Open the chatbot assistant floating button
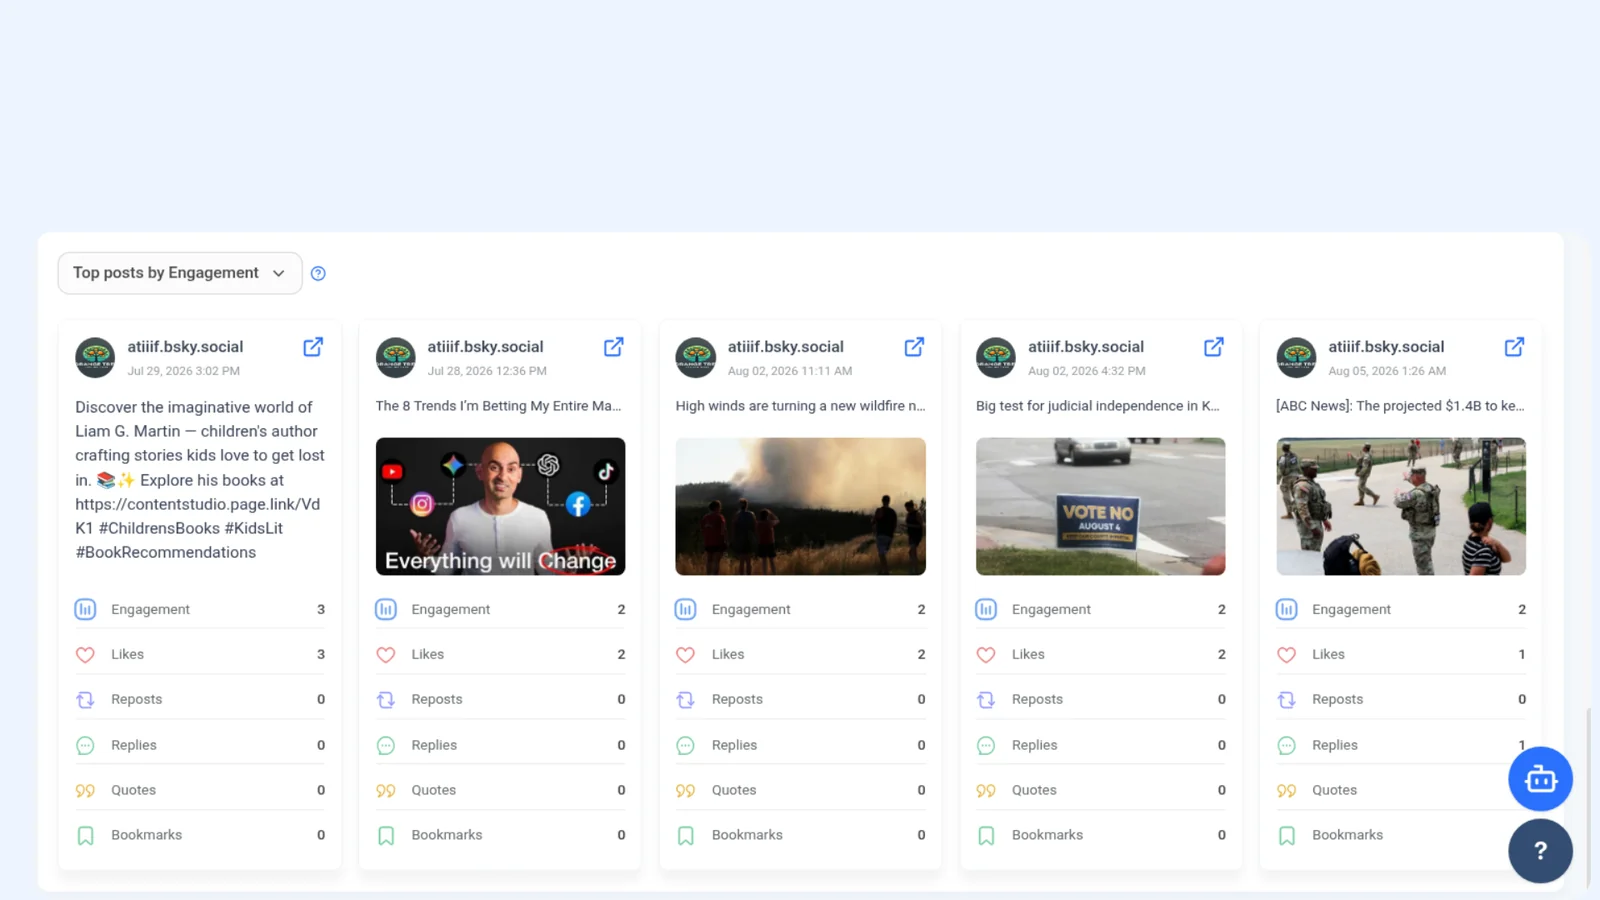The width and height of the screenshot is (1600, 900). 1540,779
